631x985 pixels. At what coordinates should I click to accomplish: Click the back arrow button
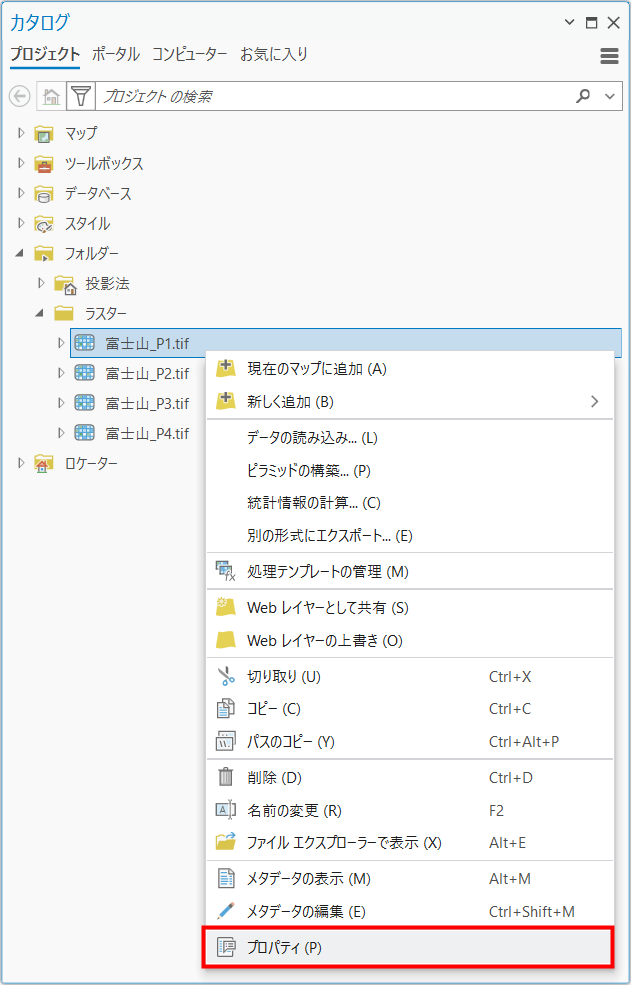click(19, 97)
